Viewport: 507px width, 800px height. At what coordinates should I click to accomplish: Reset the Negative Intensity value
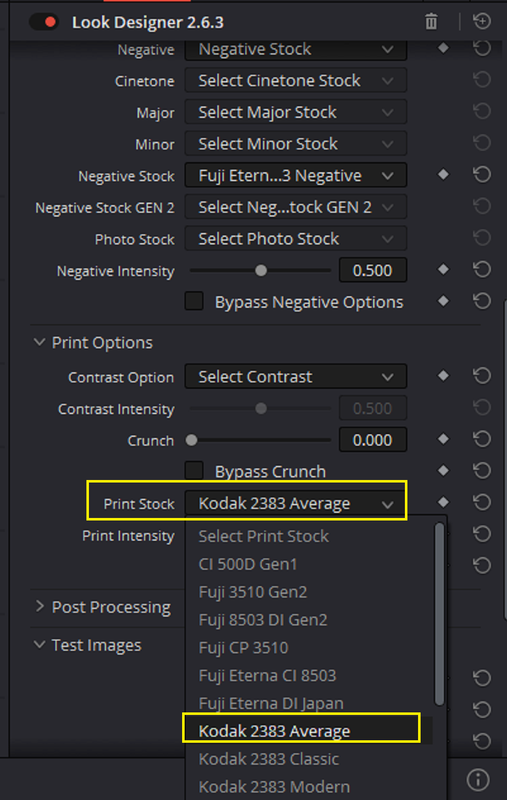pyautogui.click(x=481, y=270)
